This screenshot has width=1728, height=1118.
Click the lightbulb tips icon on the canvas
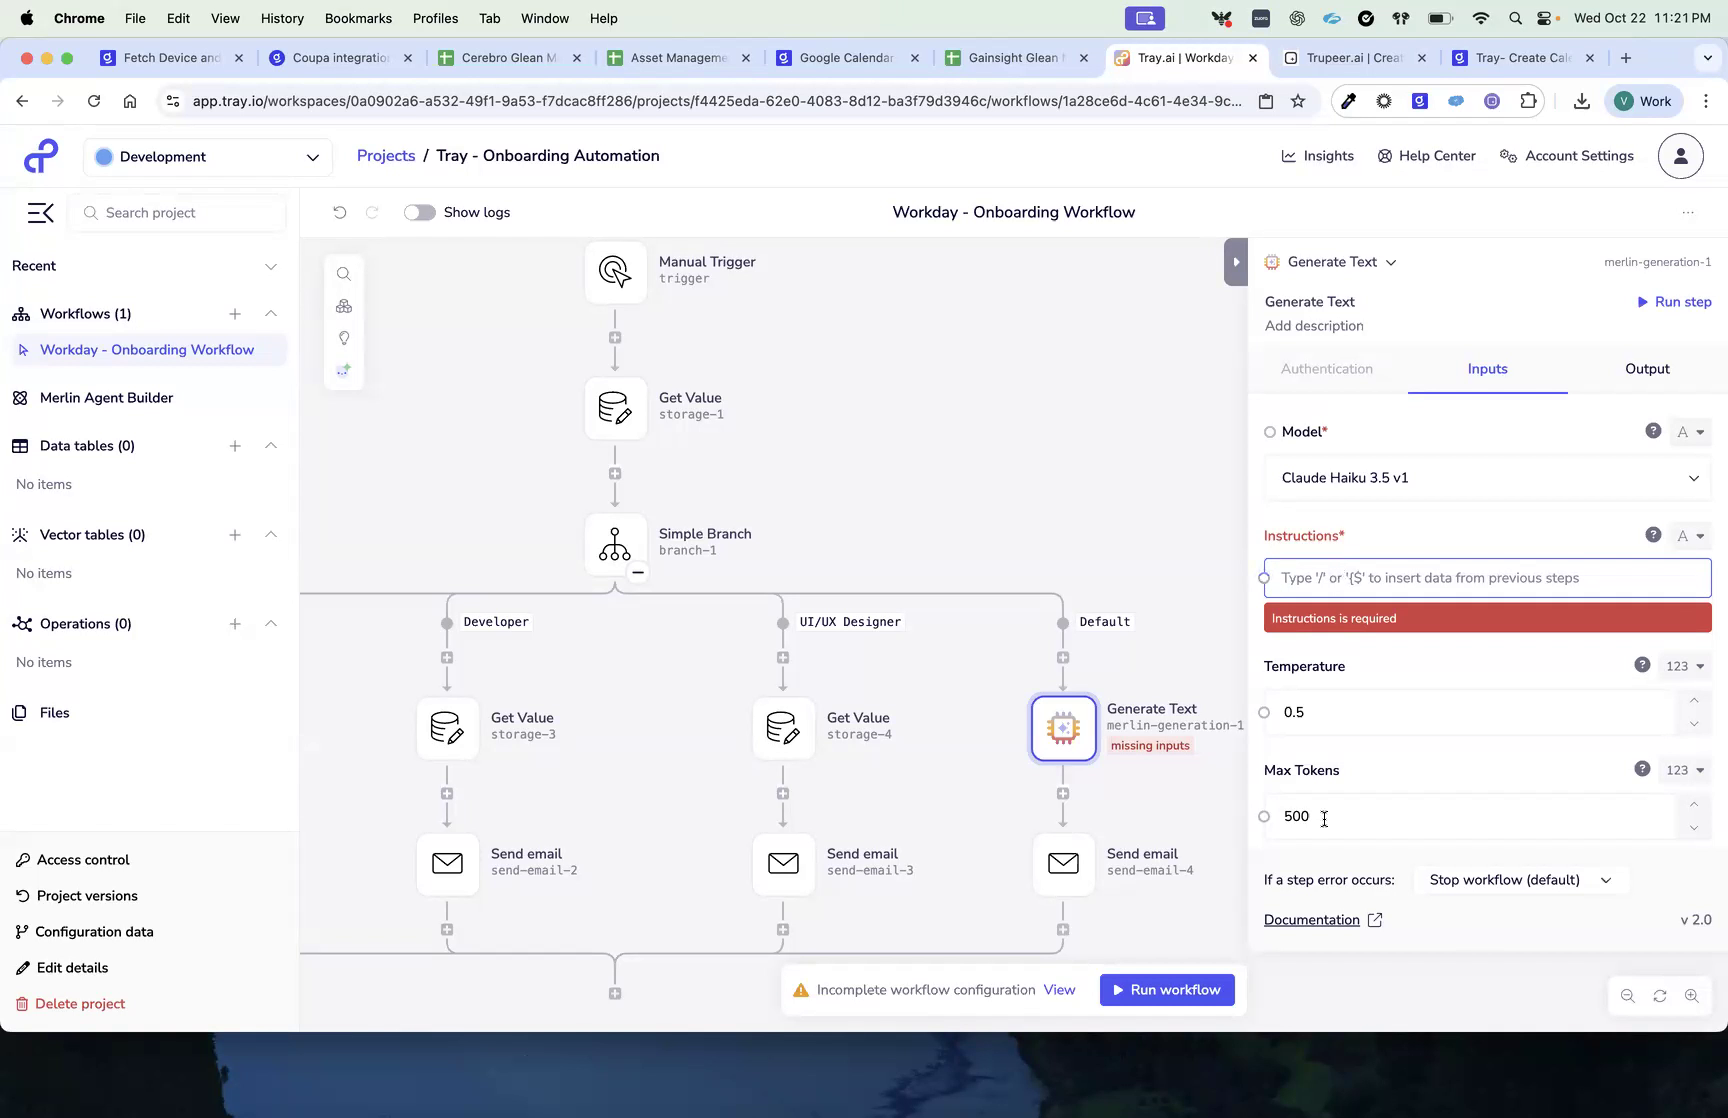tap(344, 338)
